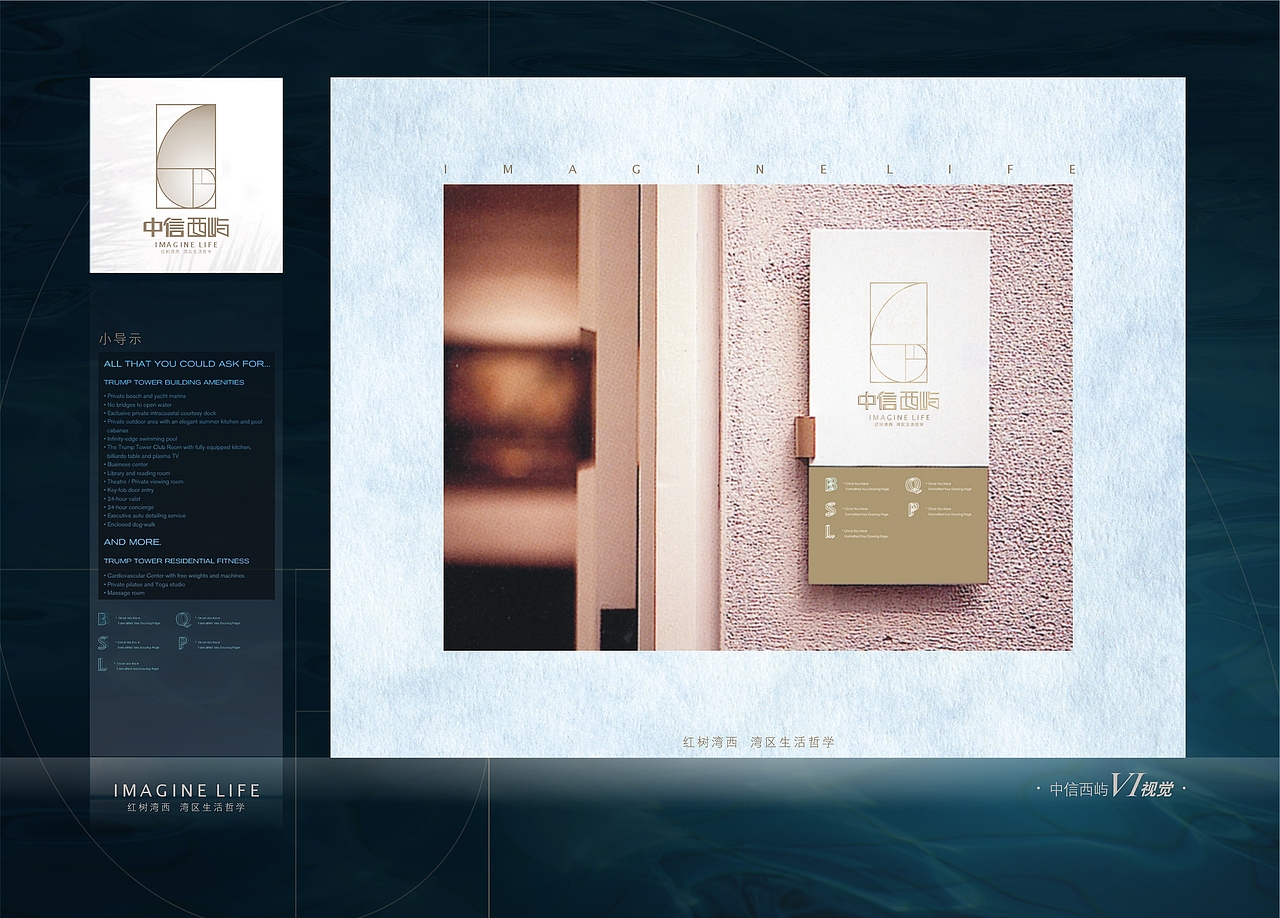Select 'Theatre / Private viewing room' bullet
The width and height of the screenshot is (1280, 918).
(144, 482)
